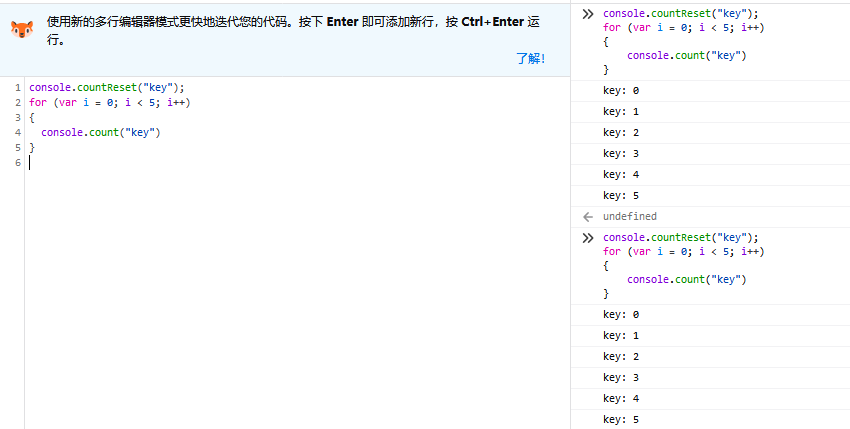The width and height of the screenshot is (850, 429).
Task: Select the key: 3 output below undefined
Action: click(621, 377)
